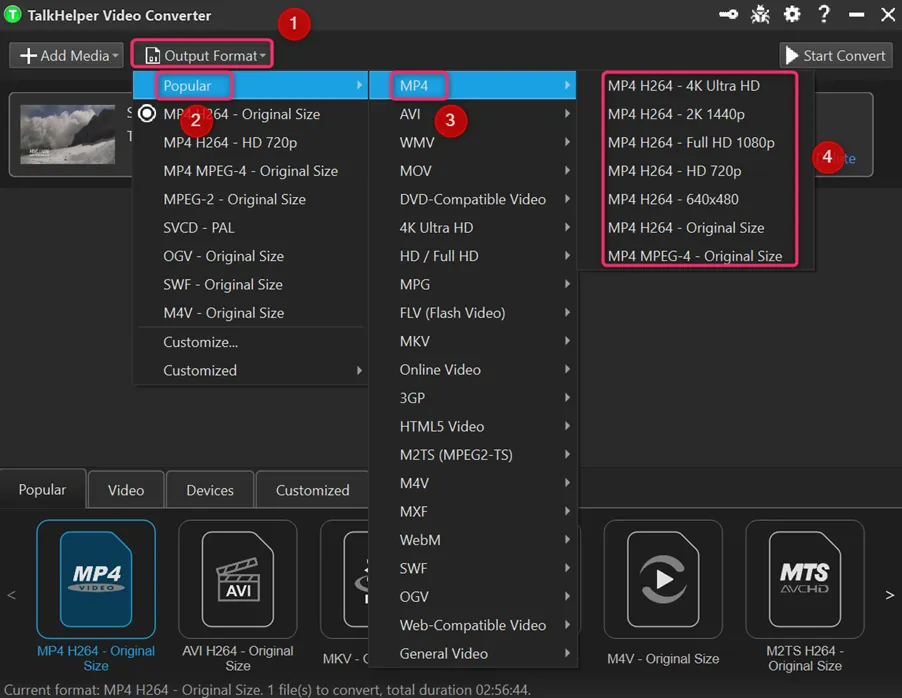Expand DVD-Compatible Video submenu
This screenshot has height=698, width=902.
click(472, 199)
